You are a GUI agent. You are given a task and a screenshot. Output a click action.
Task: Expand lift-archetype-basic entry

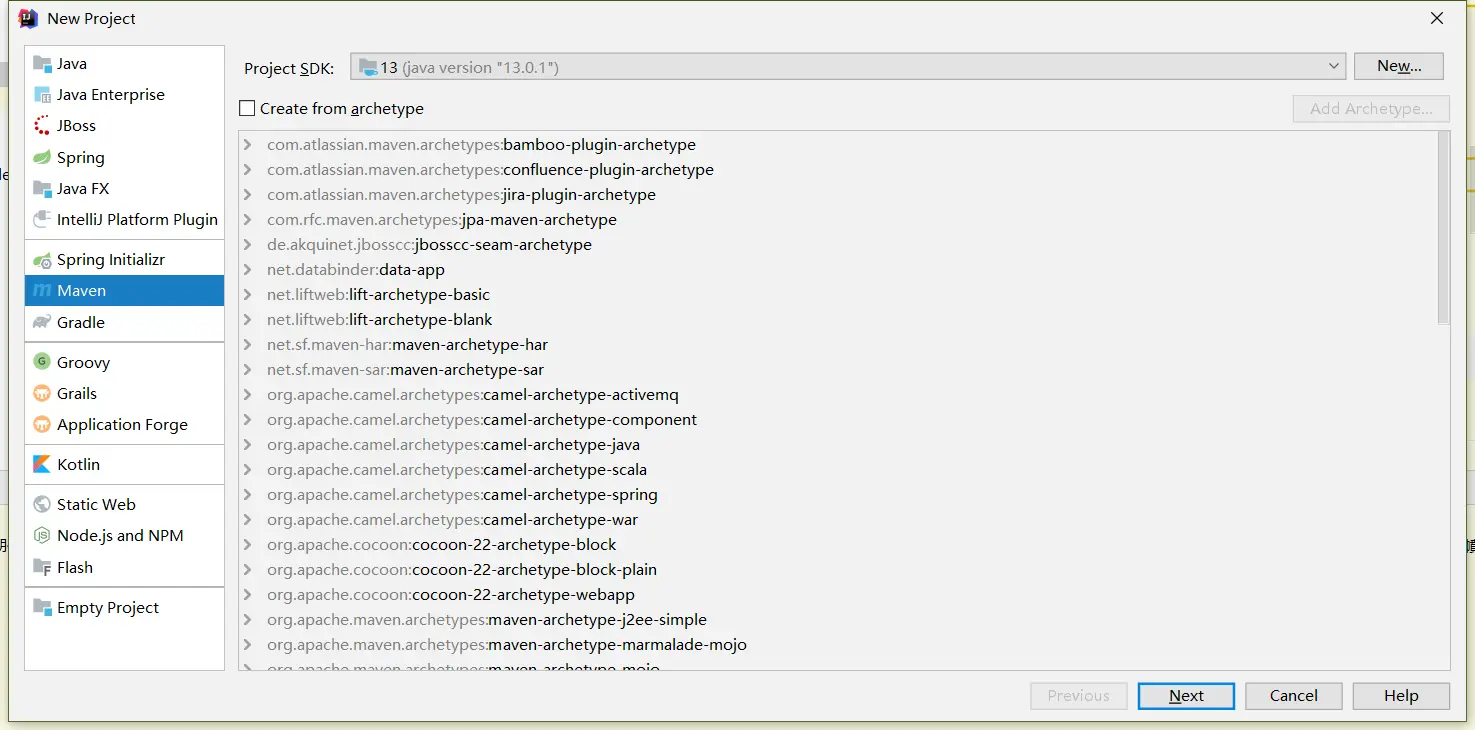click(247, 295)
